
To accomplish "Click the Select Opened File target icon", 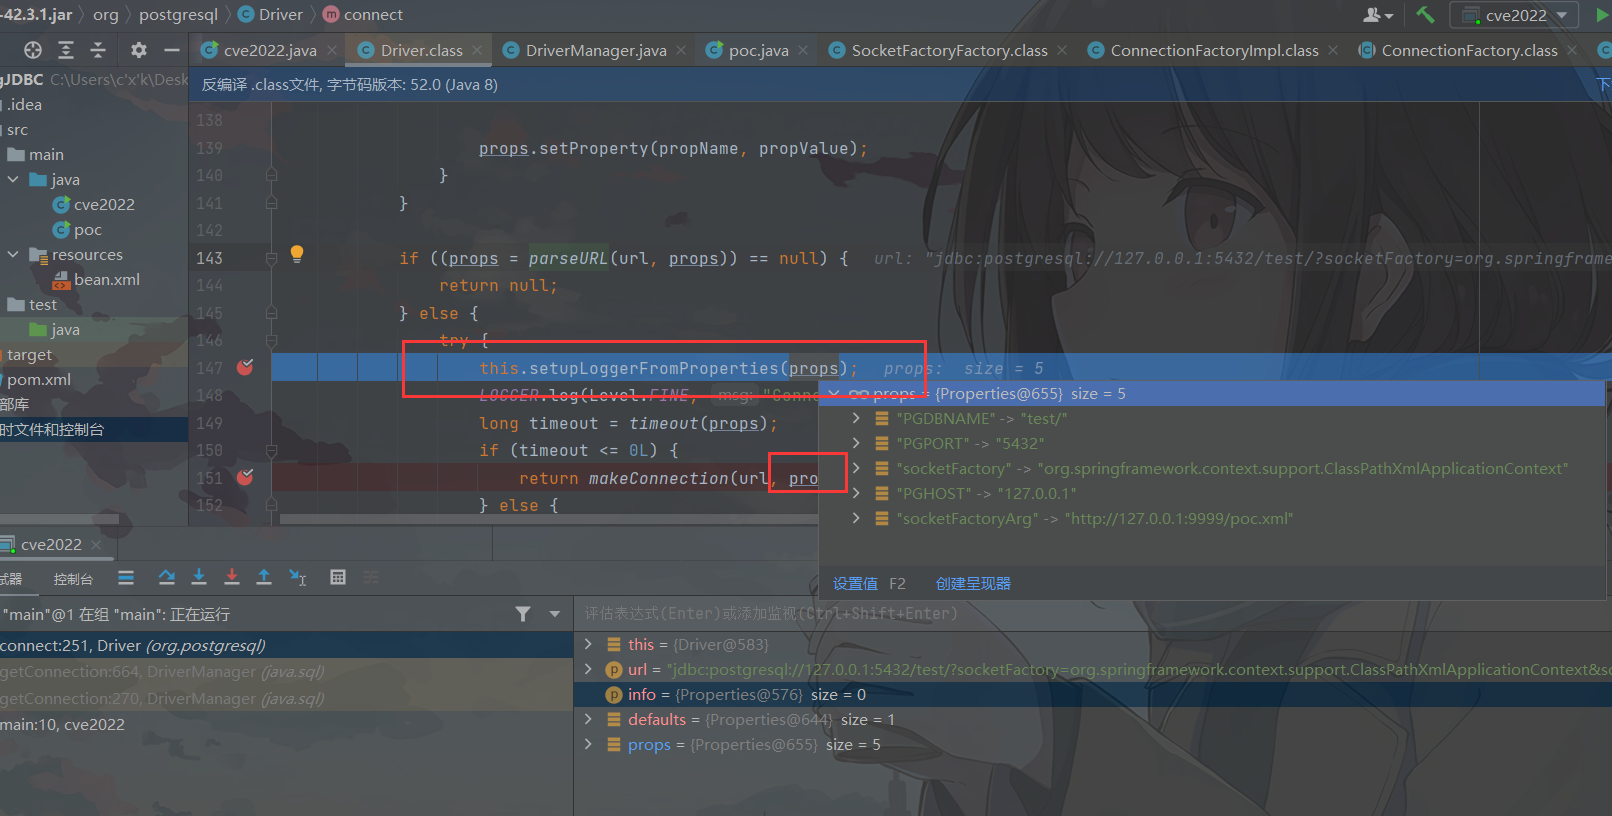I will (x=33, y=50).
